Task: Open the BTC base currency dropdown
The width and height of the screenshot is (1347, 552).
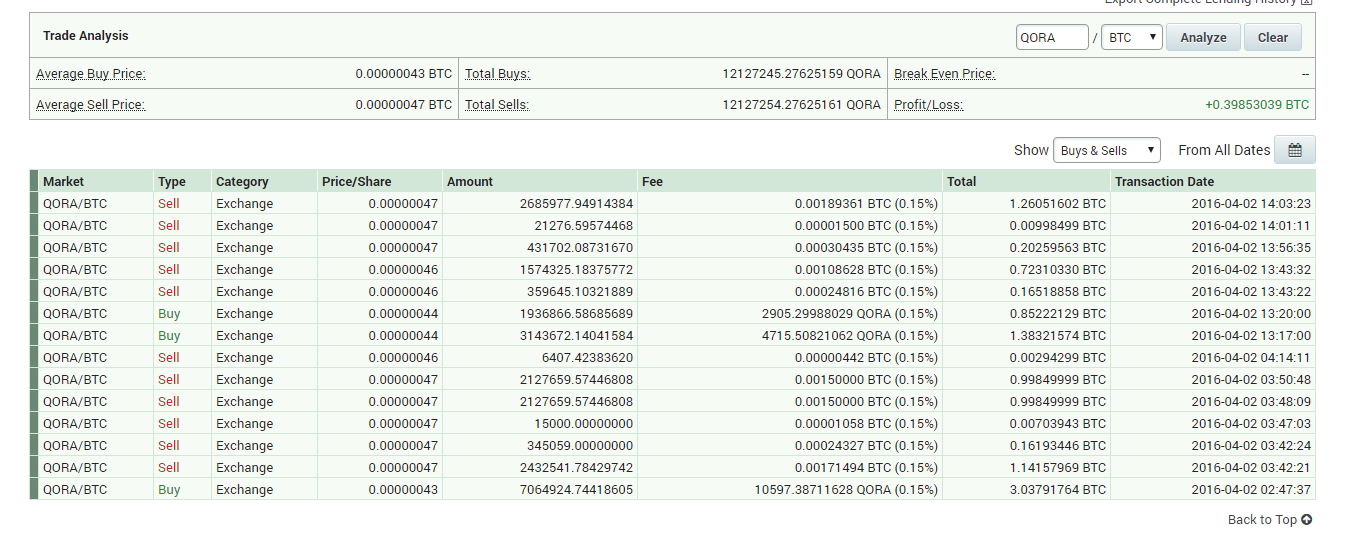Action: pyautogui.click(x=1131, y=38)
